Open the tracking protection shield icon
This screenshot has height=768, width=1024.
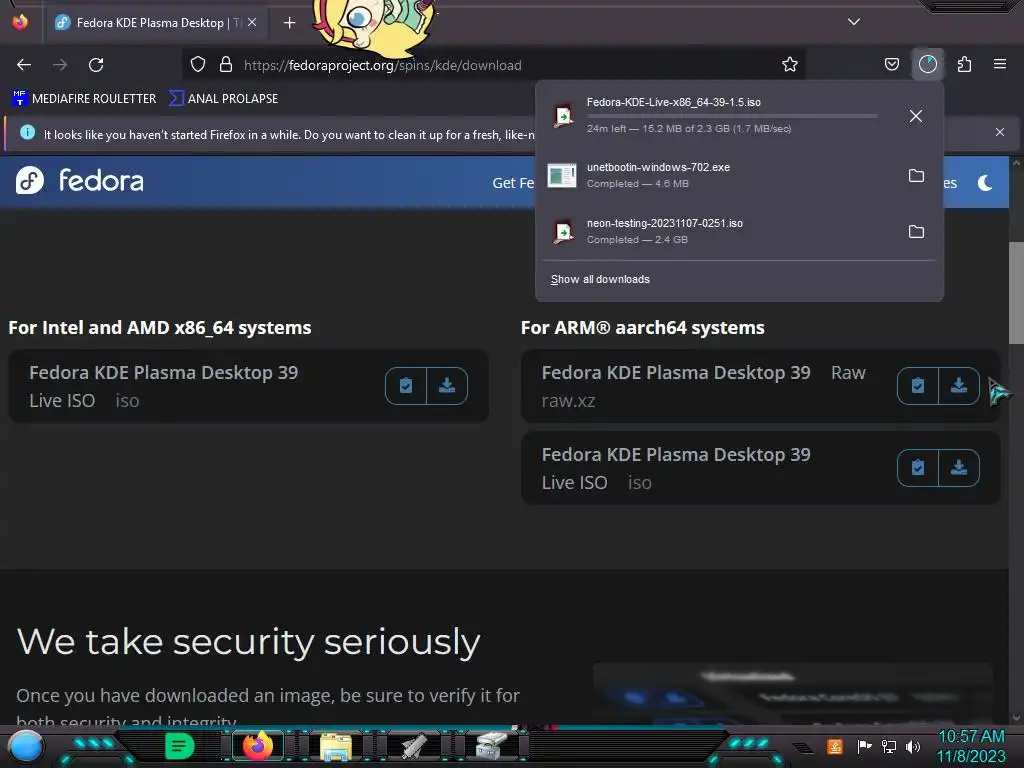(198, 64)
